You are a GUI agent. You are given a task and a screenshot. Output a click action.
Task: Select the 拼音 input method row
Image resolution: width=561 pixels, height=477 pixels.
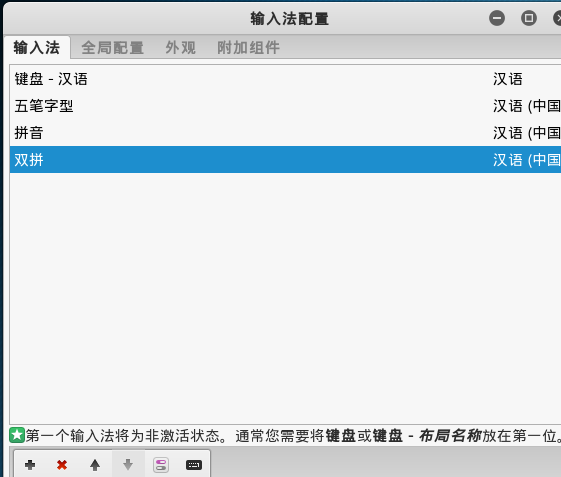[285, 133]
